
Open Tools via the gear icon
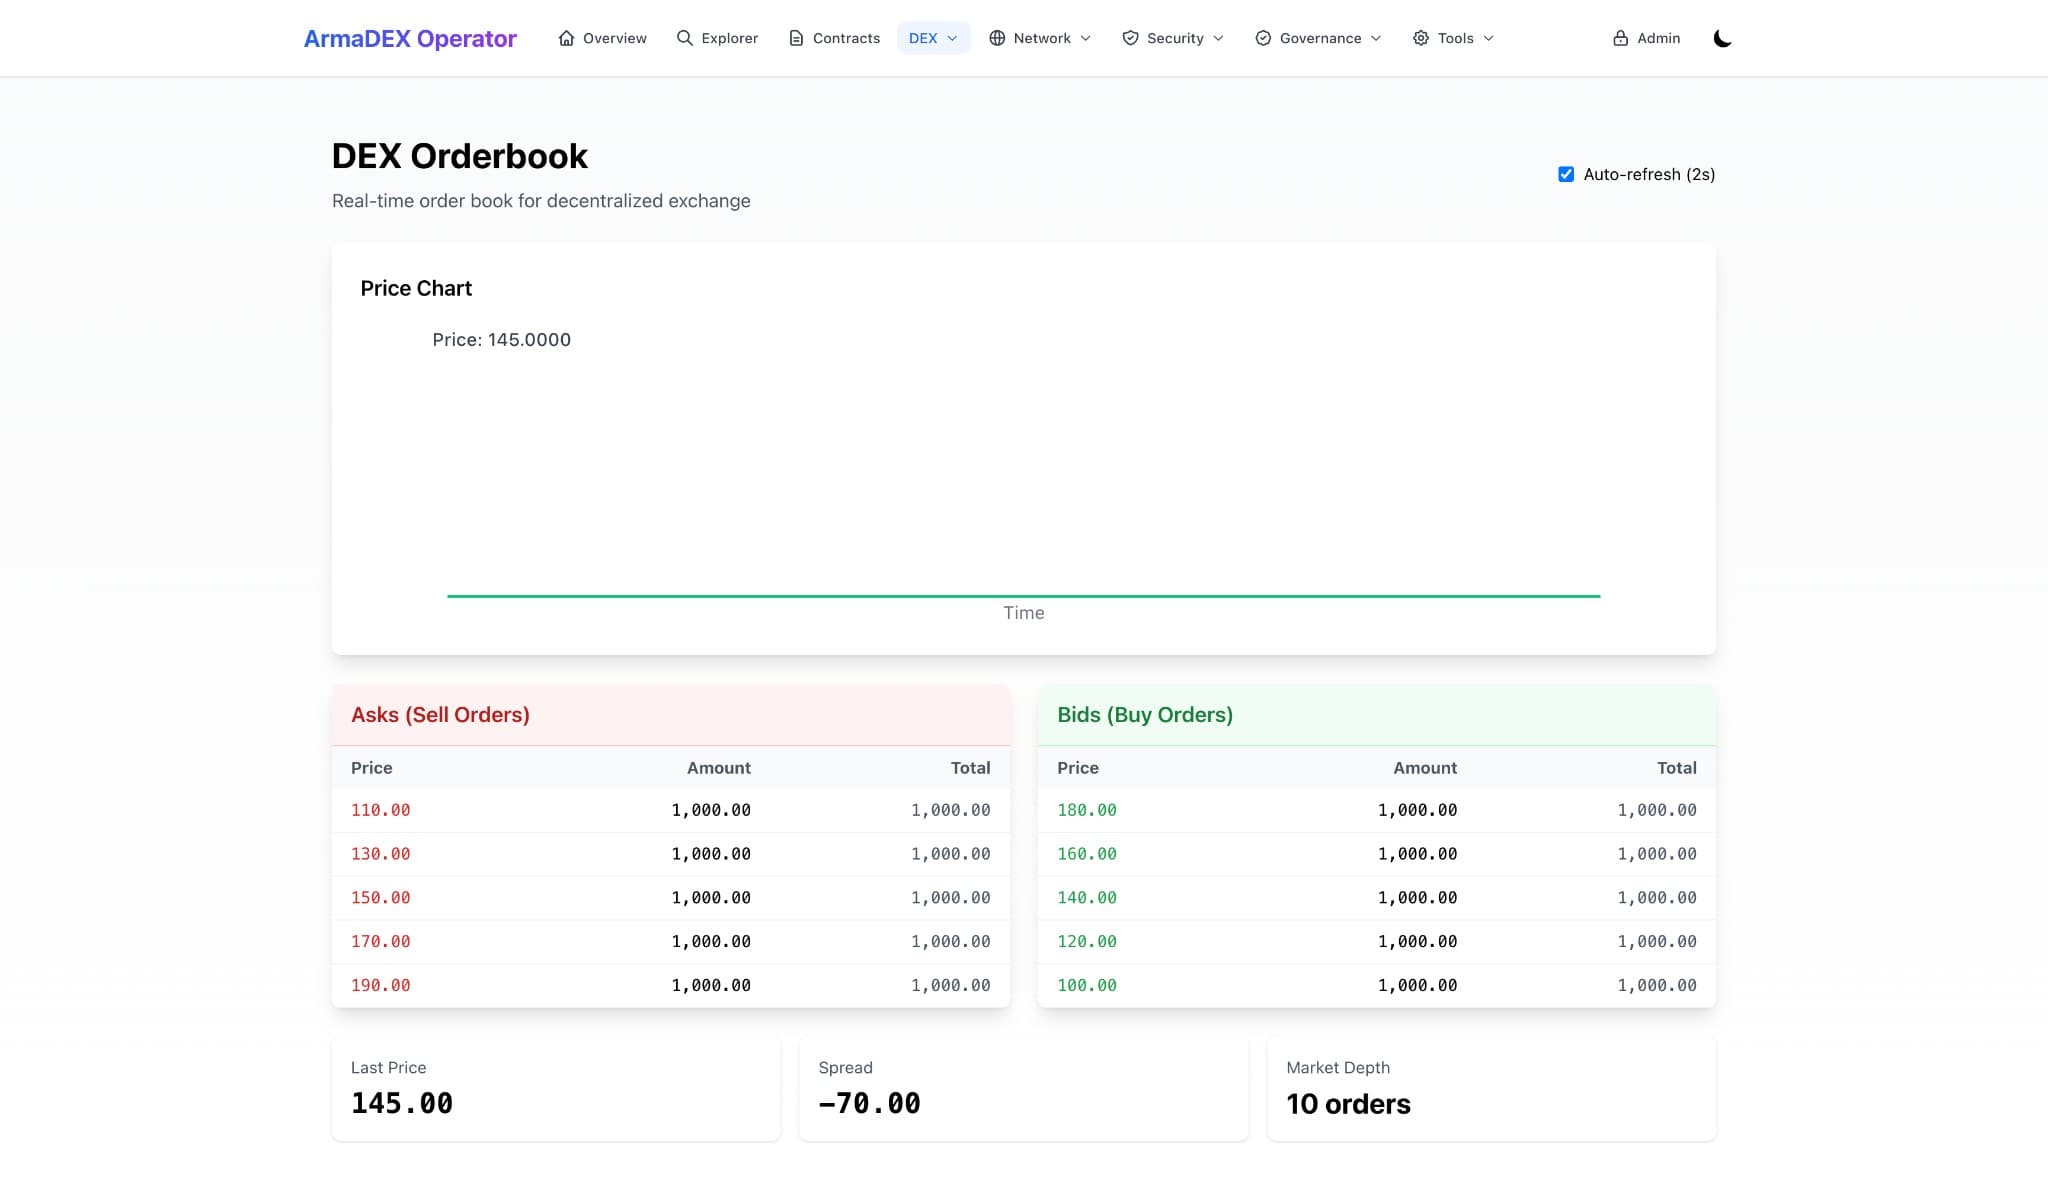1421,37
